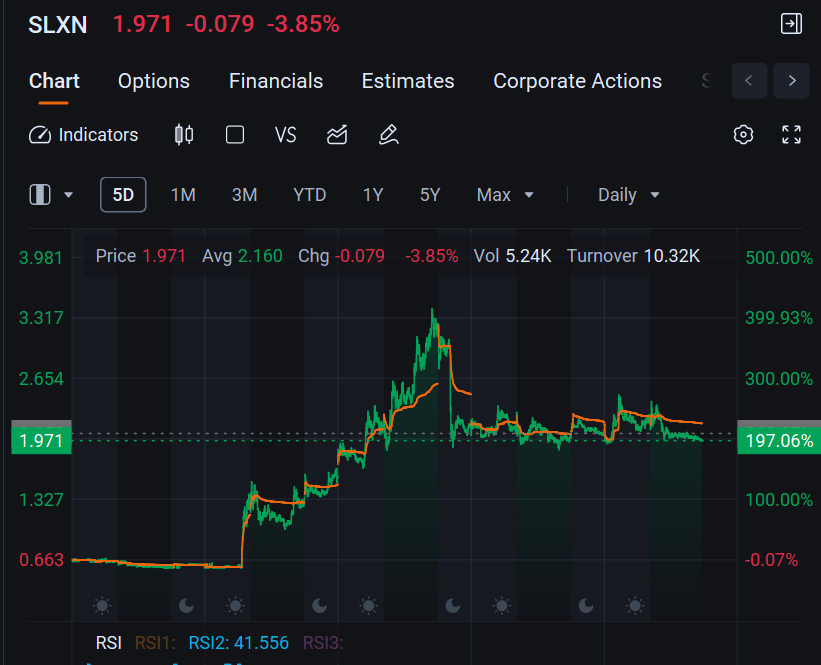Click the Turnover 10.32K value
This screenshot has width=821, height=665.
(633, 256)
